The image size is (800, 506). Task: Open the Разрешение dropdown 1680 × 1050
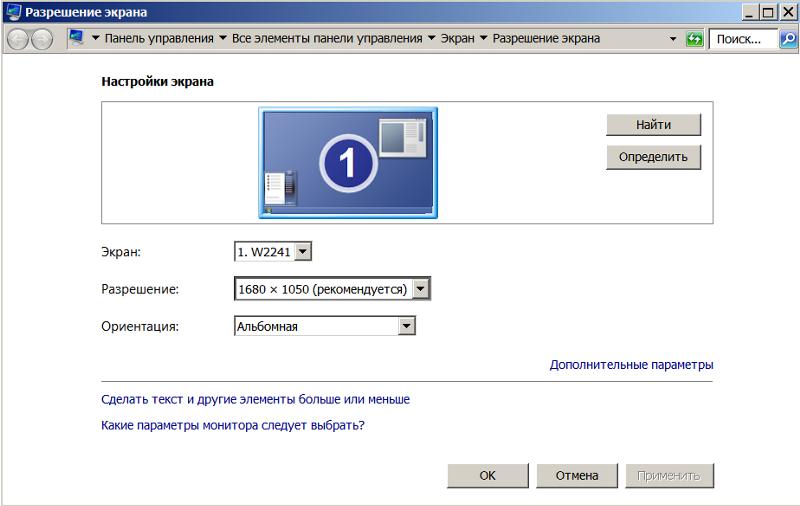click(x=332, y=289)
